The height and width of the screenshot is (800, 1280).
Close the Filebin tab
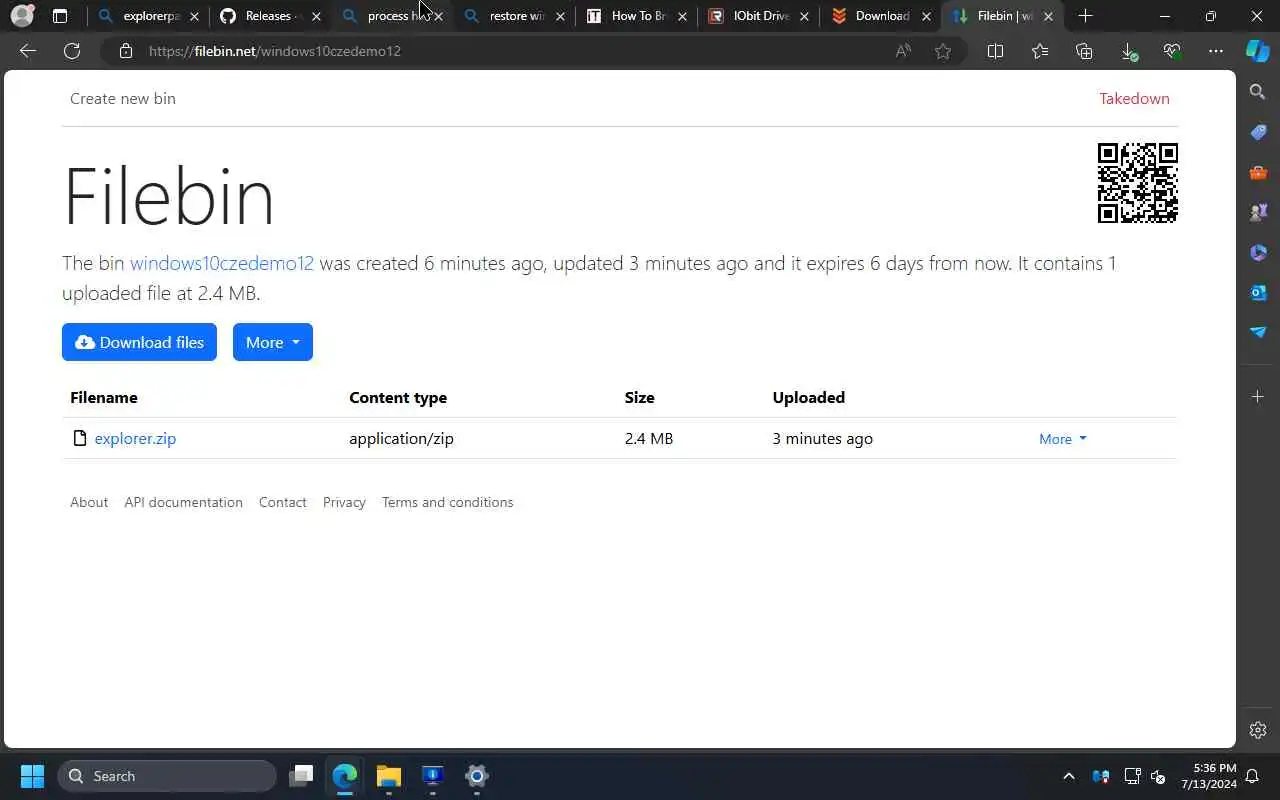point(1048,16)
